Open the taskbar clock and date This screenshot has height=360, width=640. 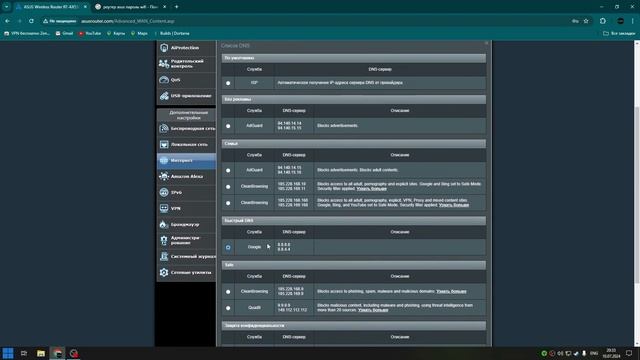[x=611, y=353]
